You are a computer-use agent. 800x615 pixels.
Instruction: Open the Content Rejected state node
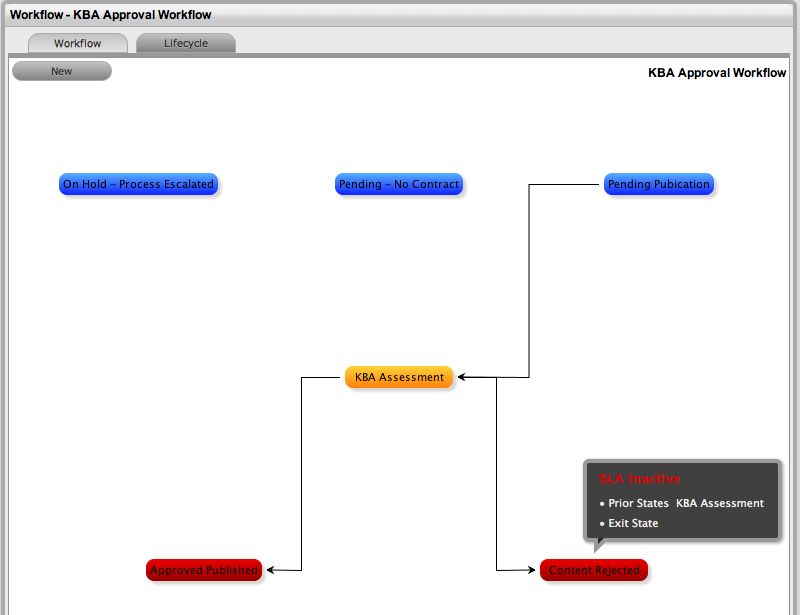594,570
